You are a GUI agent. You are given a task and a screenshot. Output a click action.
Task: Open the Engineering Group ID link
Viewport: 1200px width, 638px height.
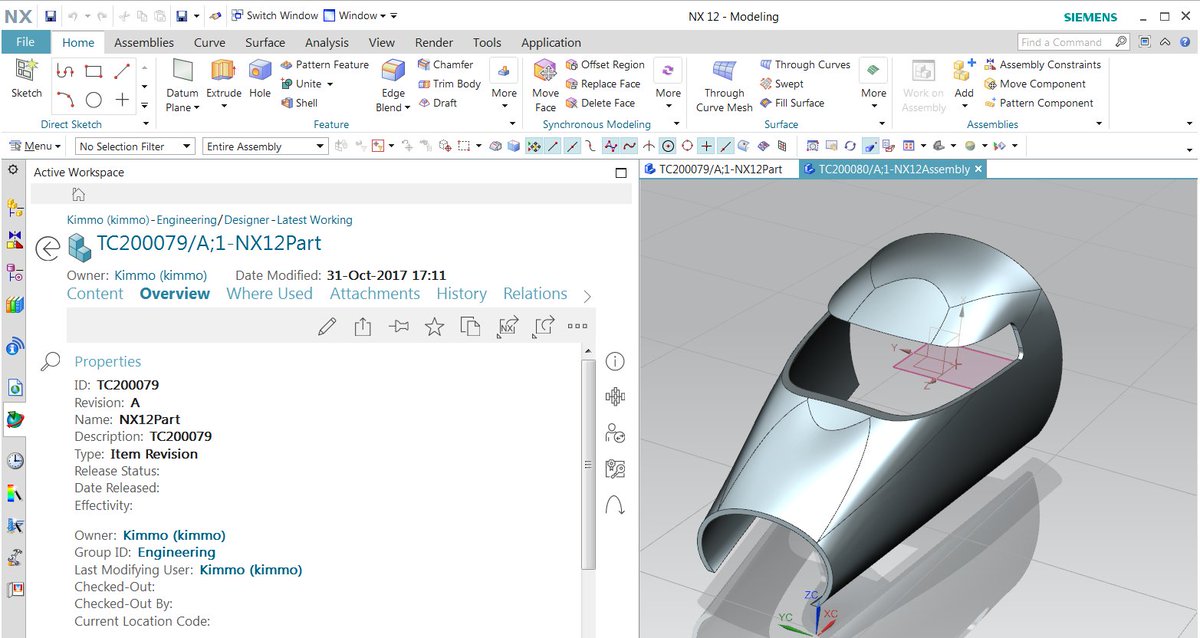pos(176,552)
